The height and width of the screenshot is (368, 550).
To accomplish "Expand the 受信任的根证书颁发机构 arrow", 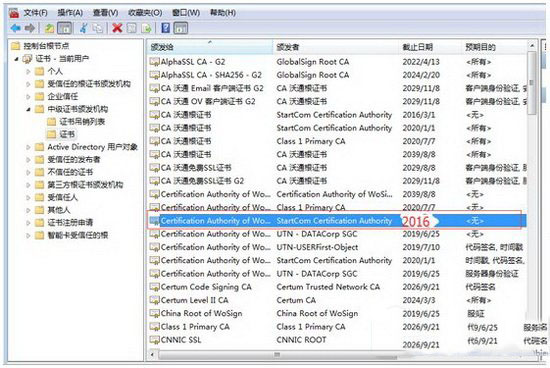I will 28,84.
